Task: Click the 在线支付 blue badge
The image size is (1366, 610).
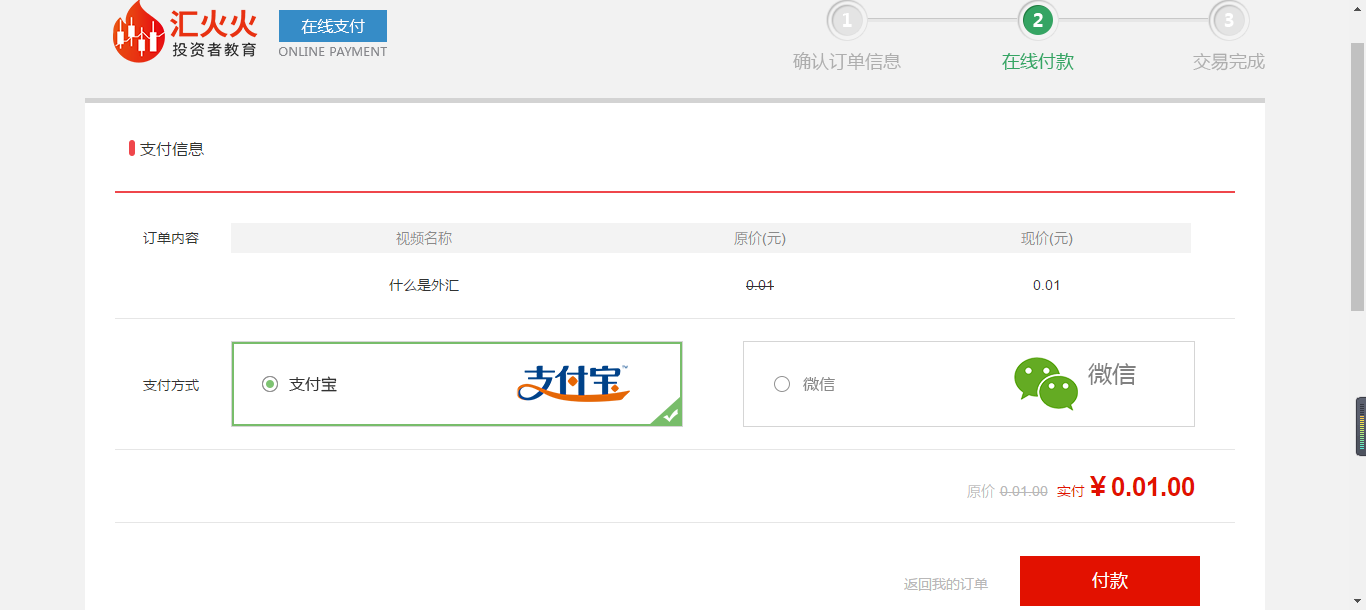Action: click(x=333, y=26)
